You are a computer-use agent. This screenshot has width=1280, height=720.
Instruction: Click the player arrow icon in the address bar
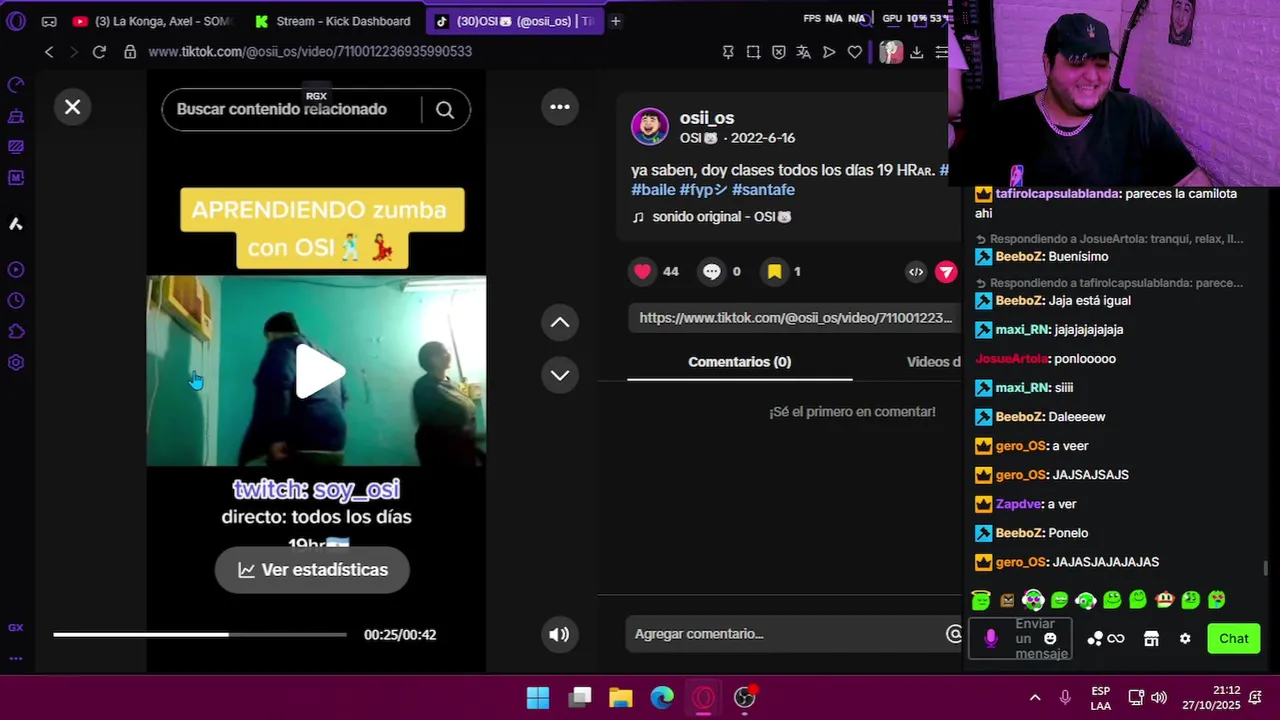click(x=829, y=52)
